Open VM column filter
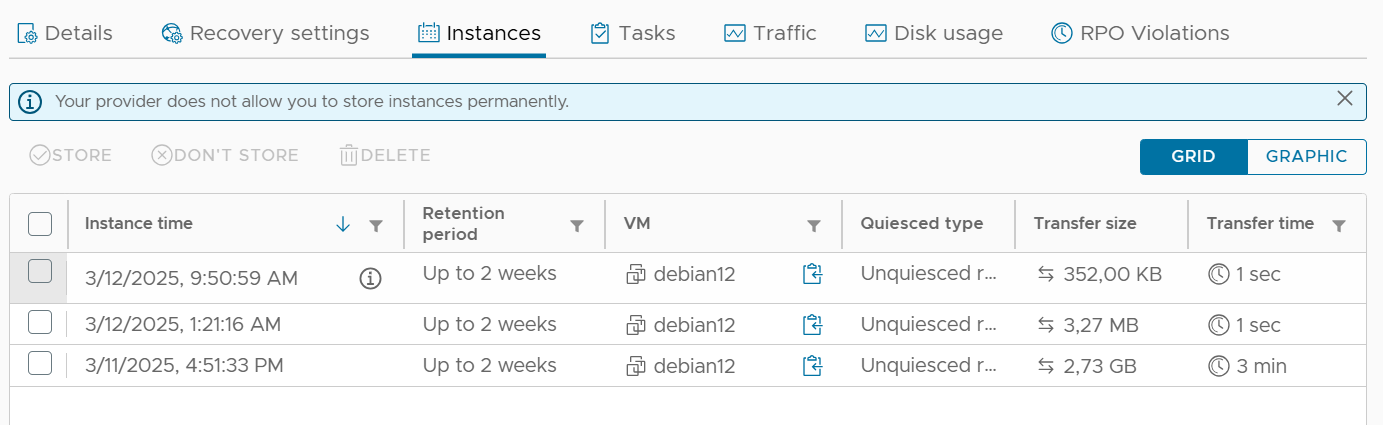 tap(814, 226)
